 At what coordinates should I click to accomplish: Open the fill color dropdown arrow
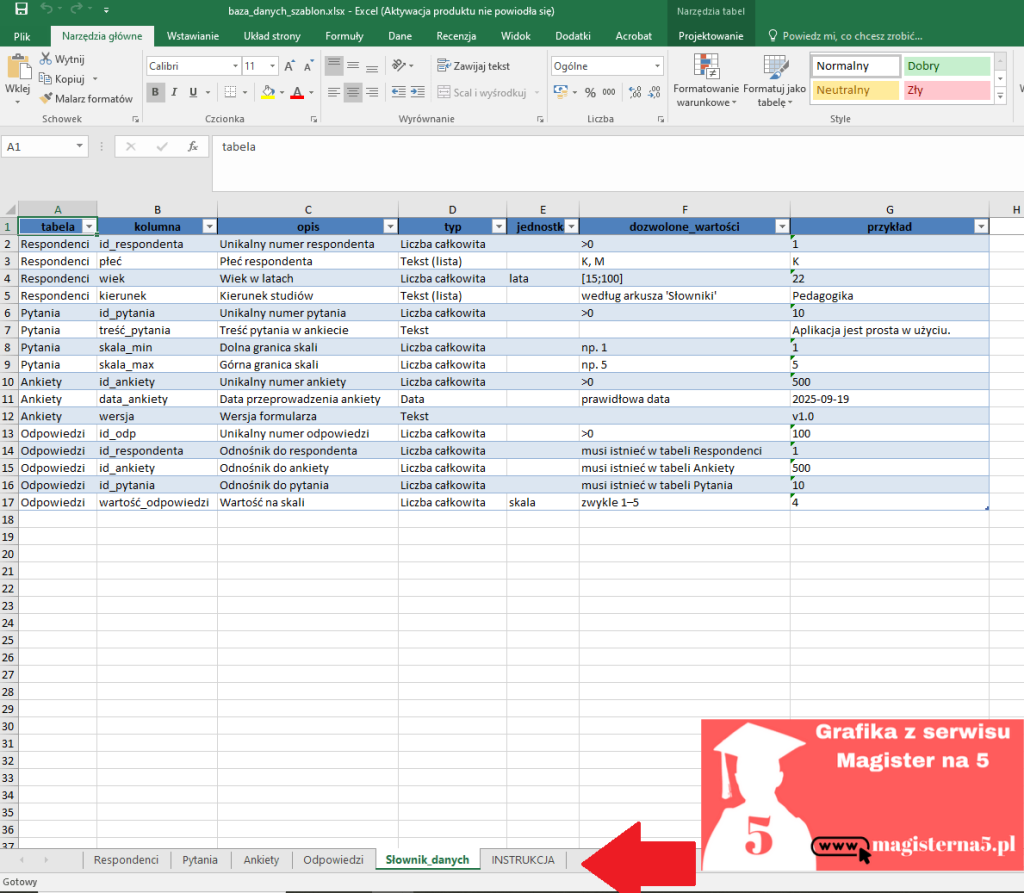pos(283,93)
